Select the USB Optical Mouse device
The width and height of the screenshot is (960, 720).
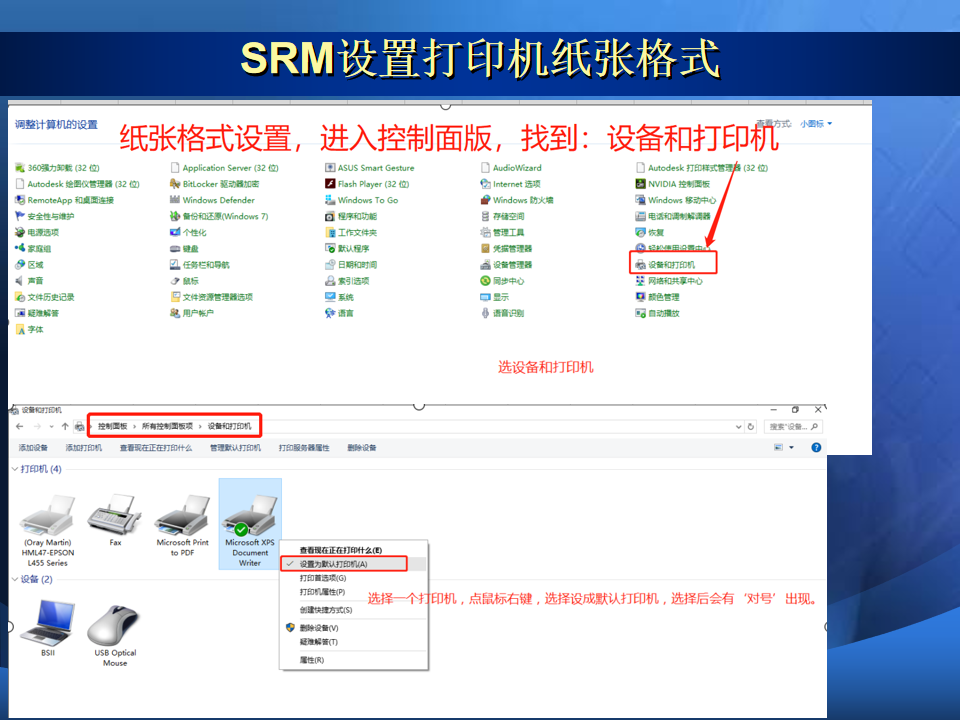tap(115, 635)
